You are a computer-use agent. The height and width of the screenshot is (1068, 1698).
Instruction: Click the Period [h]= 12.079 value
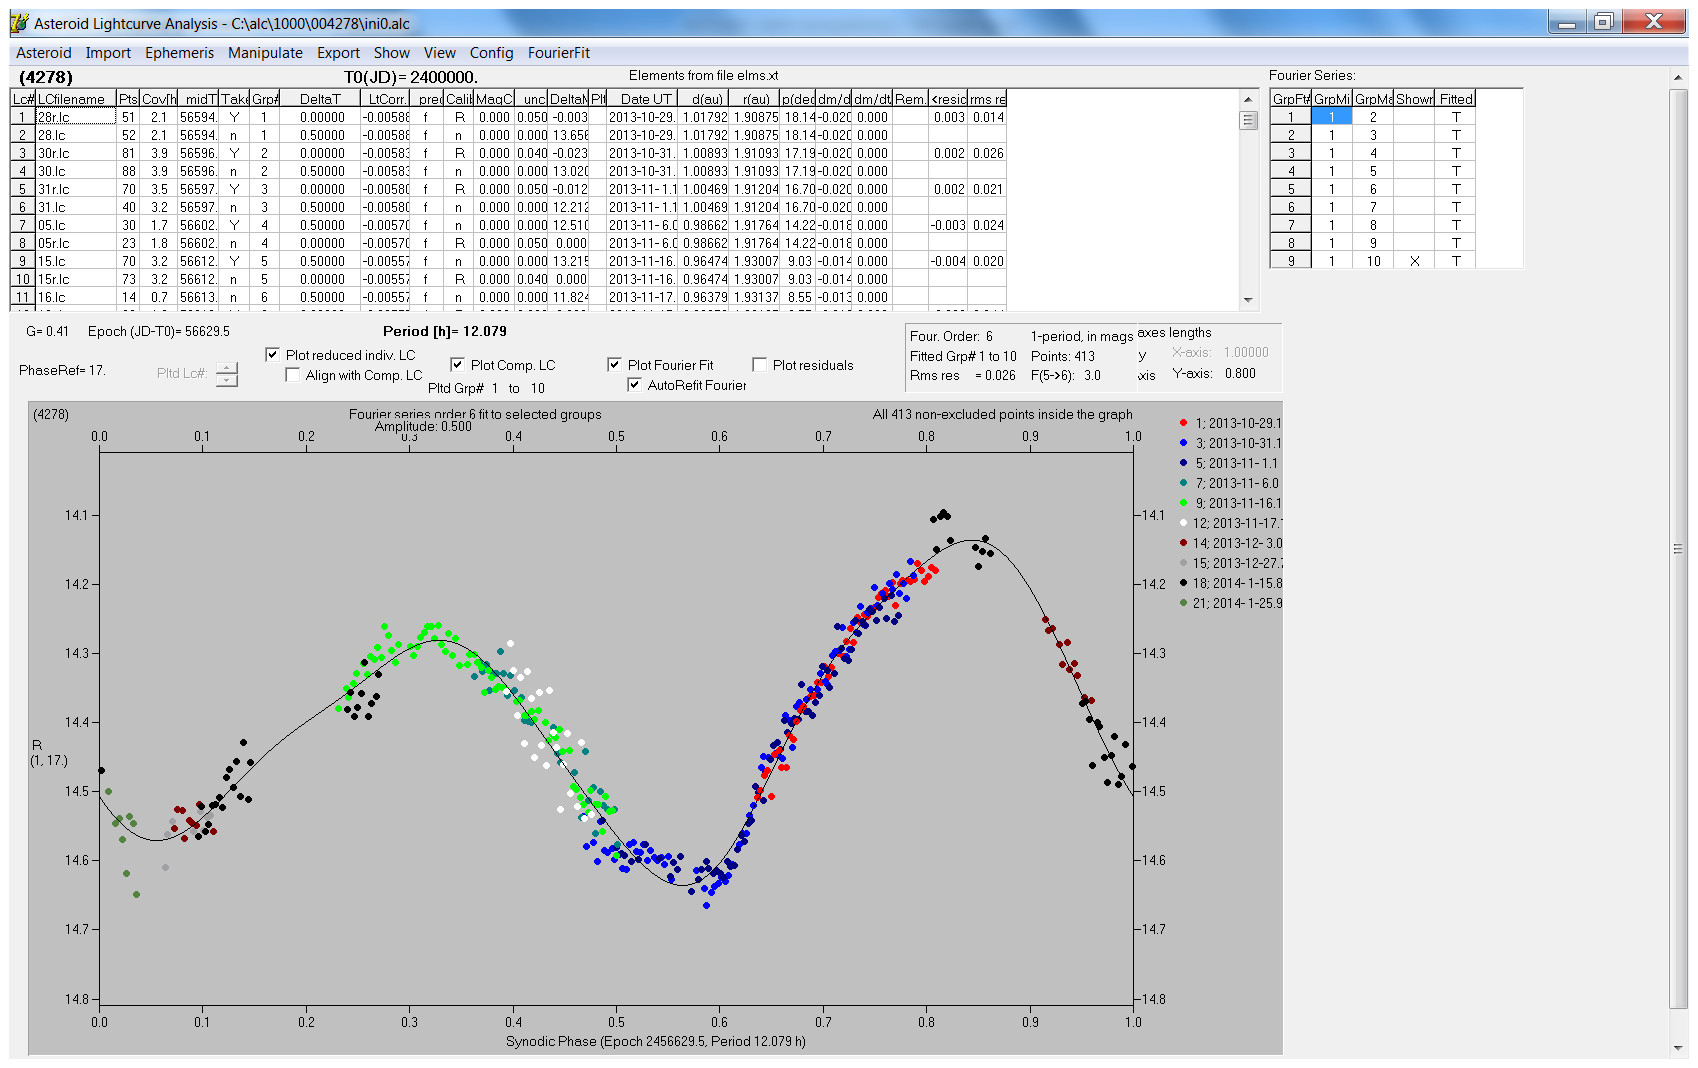(x=445, y=331)
